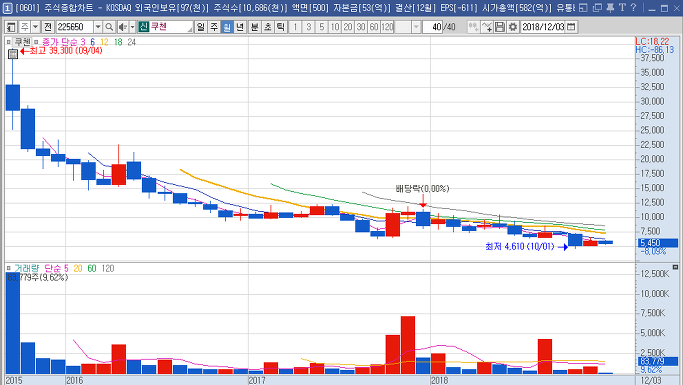Click the speaker sound alert icon
The height and width of the screenshot is (385, 683).
[x=122, y=27]
